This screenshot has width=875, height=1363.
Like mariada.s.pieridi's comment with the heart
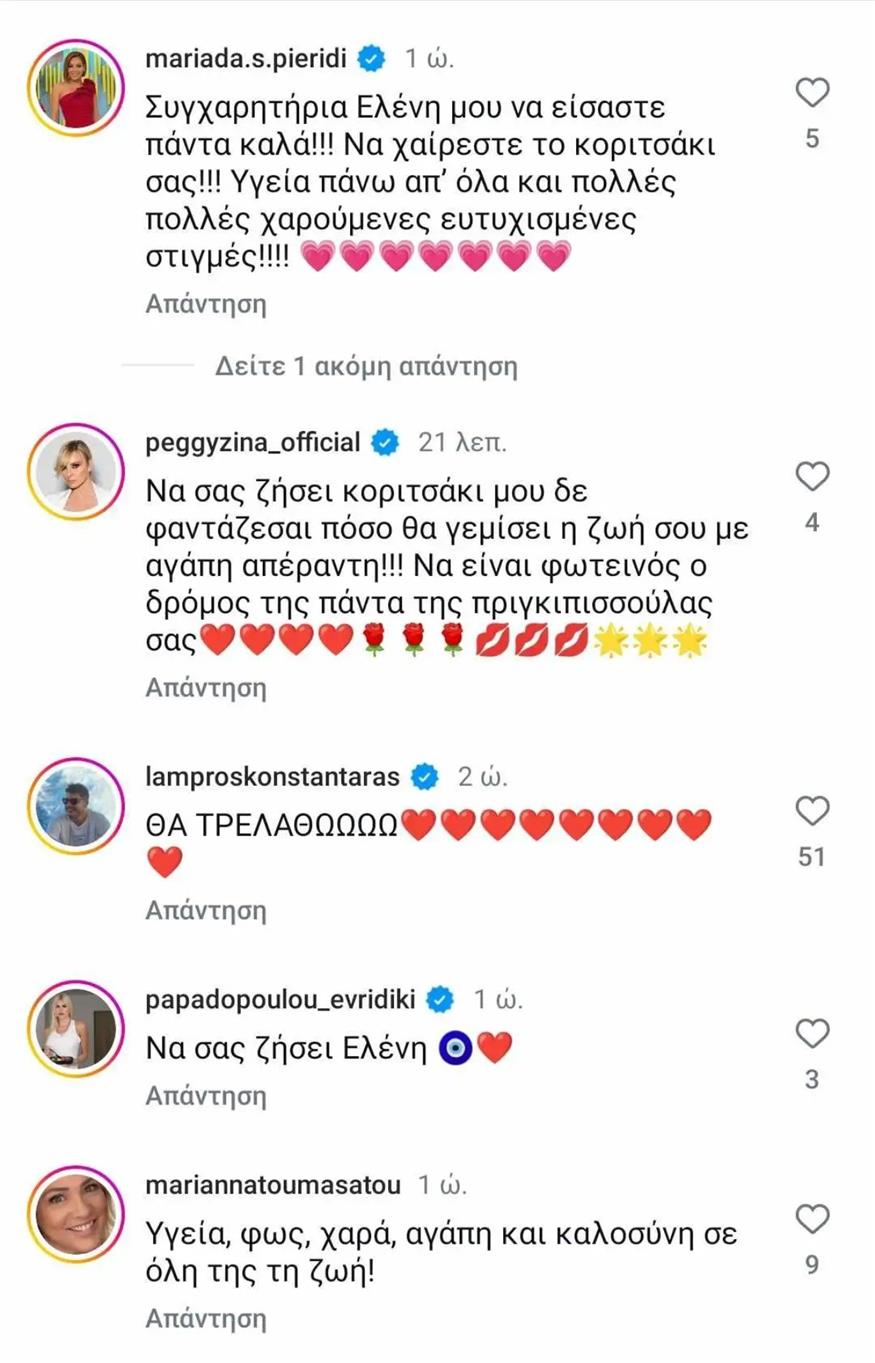[812, 93]
